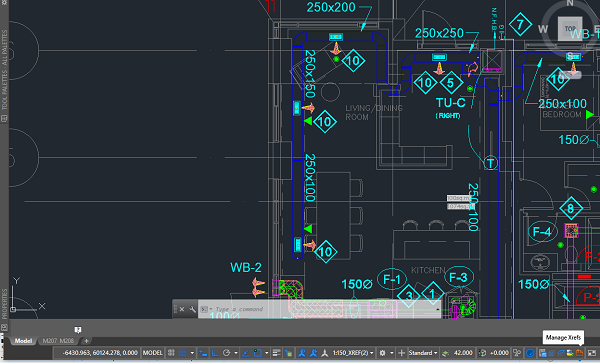Click the 42.000 cut plane value
The width and height of the screenshot is (600, 364).
pos(463,353)
